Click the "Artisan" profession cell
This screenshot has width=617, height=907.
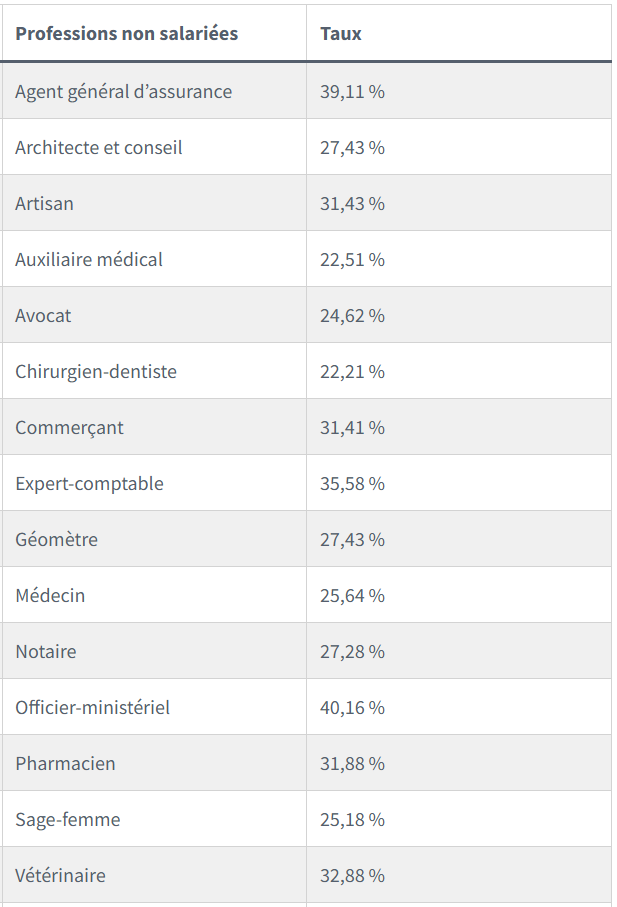[44, 204]
